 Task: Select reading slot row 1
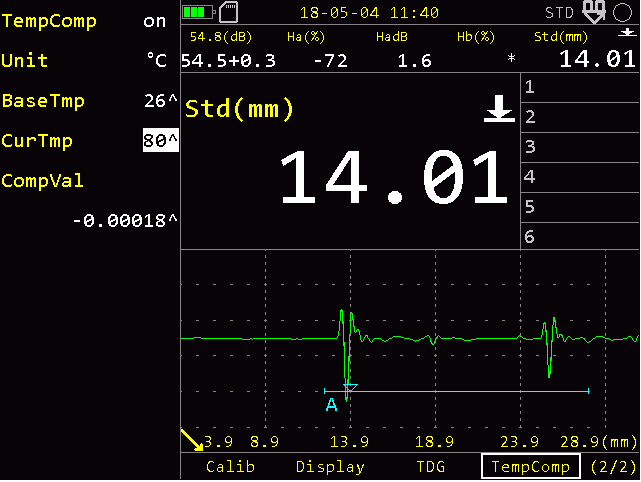(x=580, y=87)
